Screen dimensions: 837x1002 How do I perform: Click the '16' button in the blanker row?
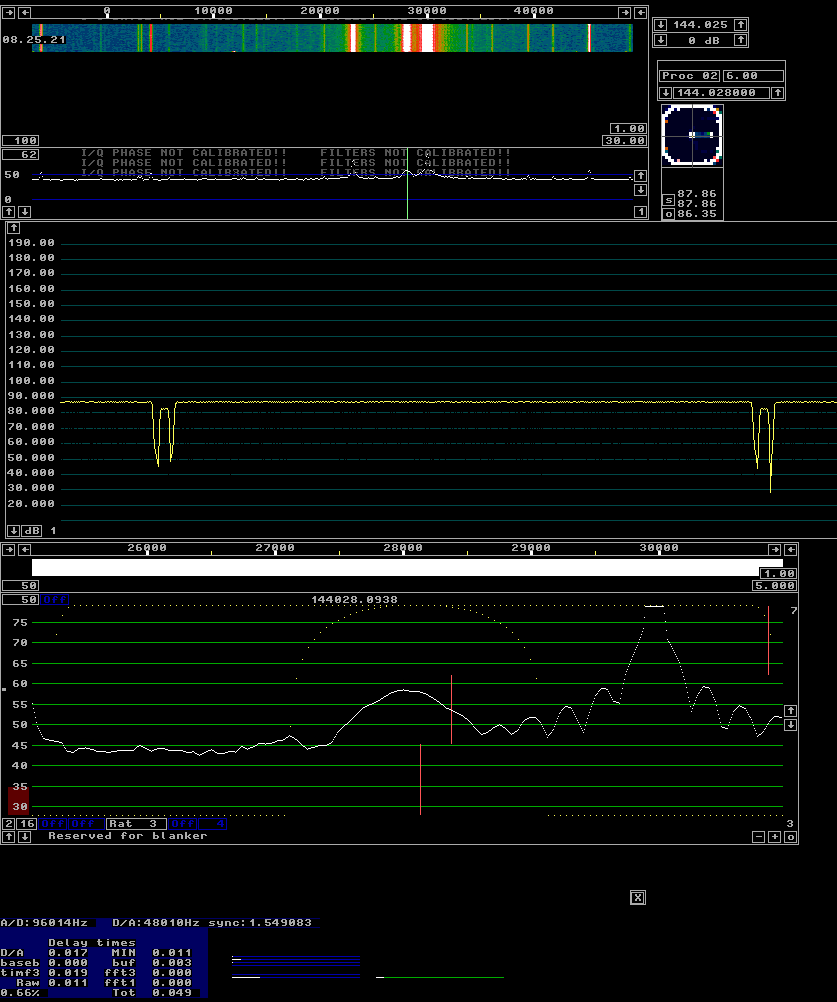(x=26, y=824)
